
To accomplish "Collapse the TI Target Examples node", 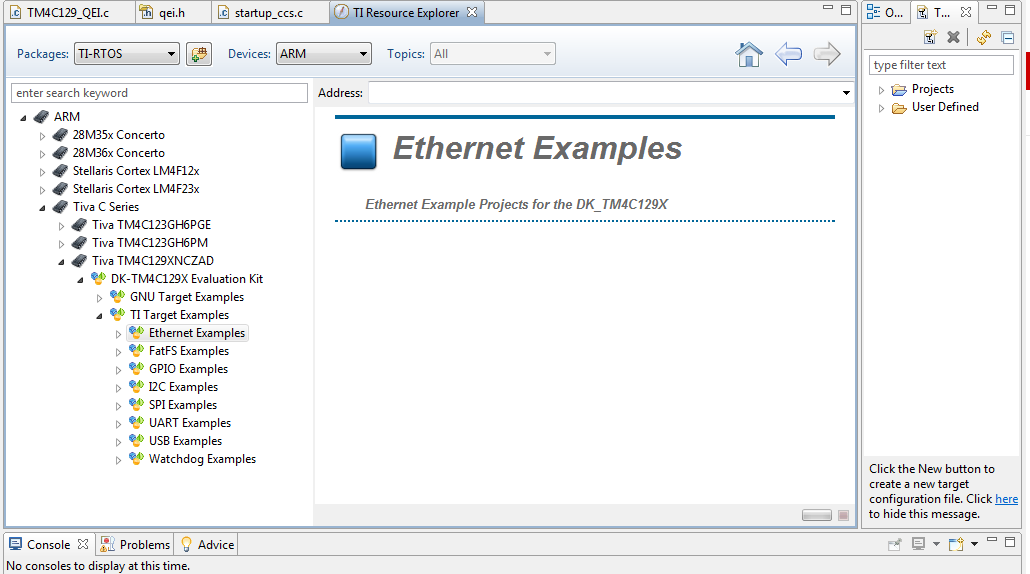I will click(99, 316).
